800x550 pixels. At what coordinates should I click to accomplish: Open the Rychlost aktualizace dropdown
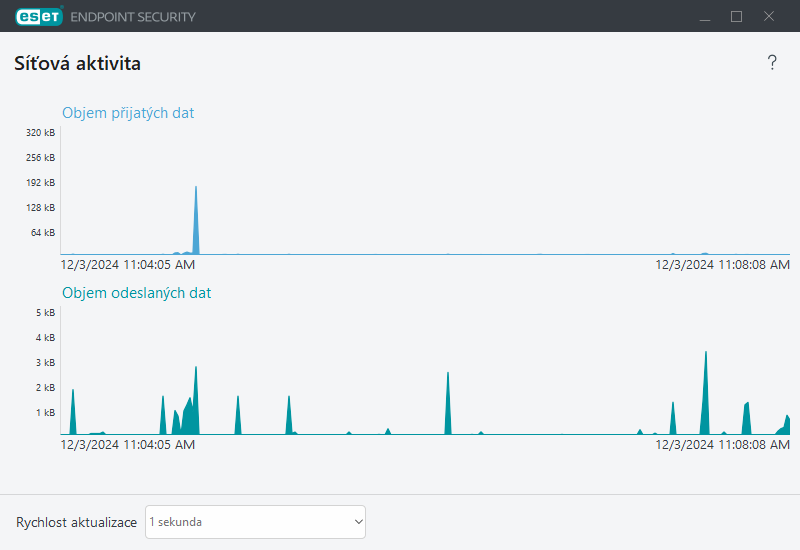click(x=255, y=522)
